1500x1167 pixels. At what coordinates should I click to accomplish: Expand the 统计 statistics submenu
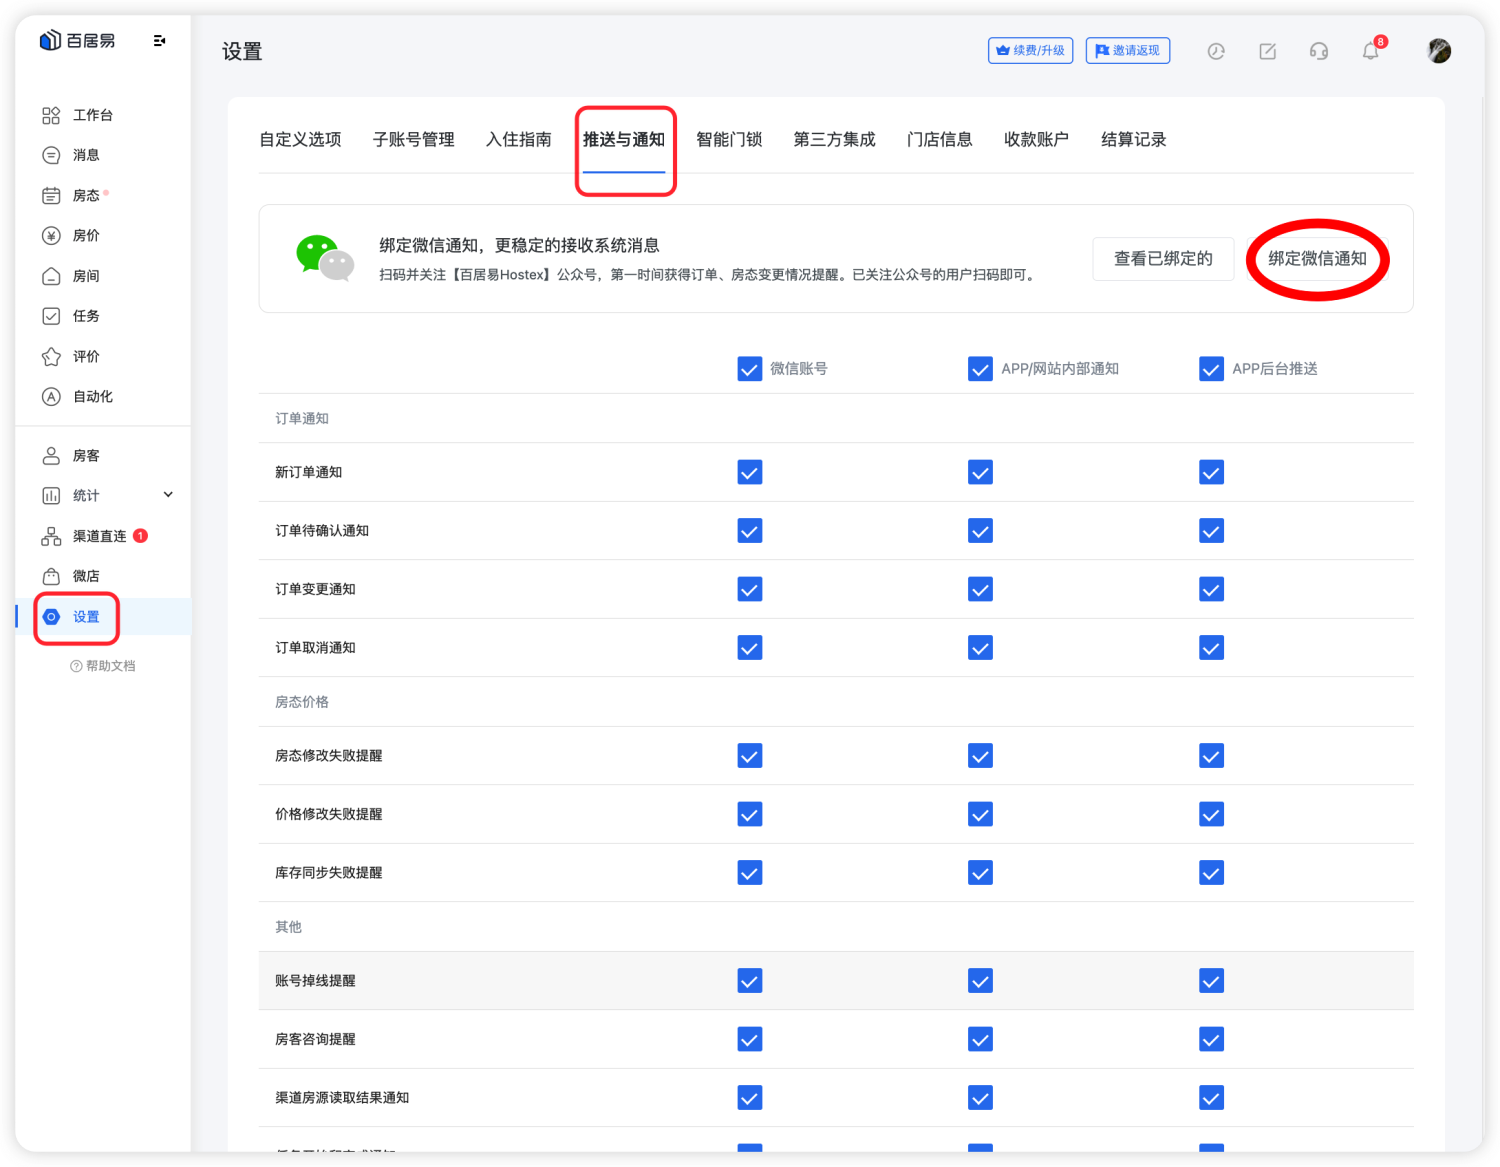click(x=167, y=494)
